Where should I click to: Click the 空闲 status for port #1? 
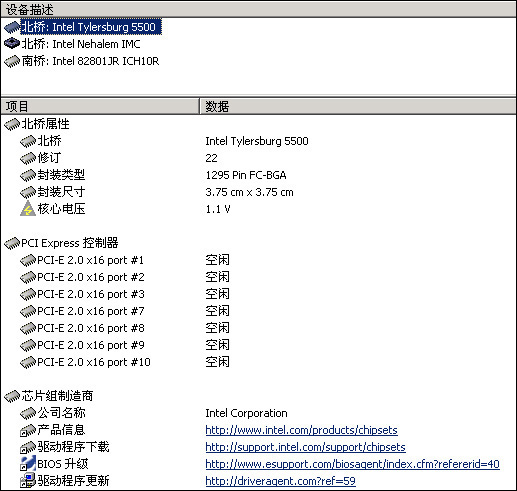pyautogui.click(x=217, y=260)
